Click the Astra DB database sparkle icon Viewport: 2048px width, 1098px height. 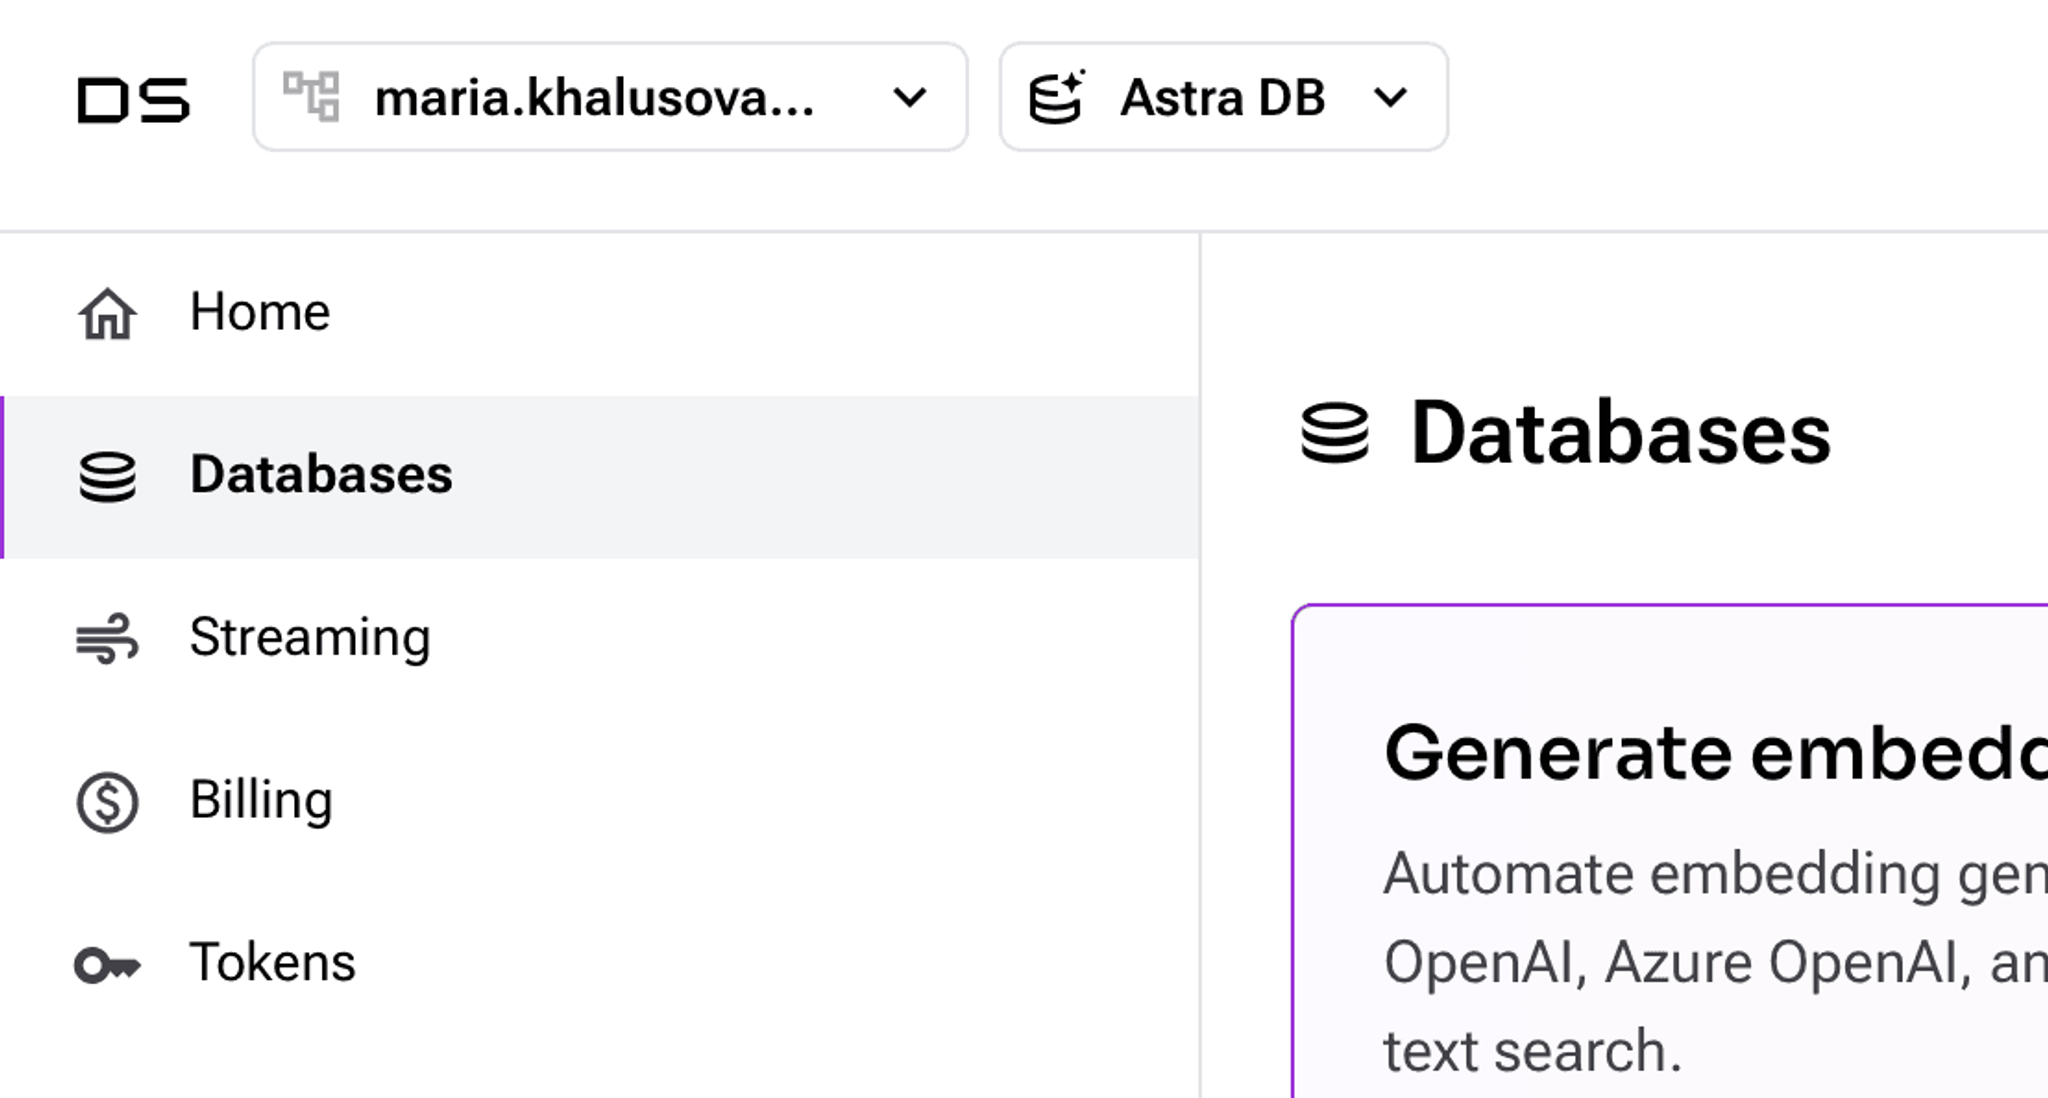pyautogui.click(x=1057, y=97)
